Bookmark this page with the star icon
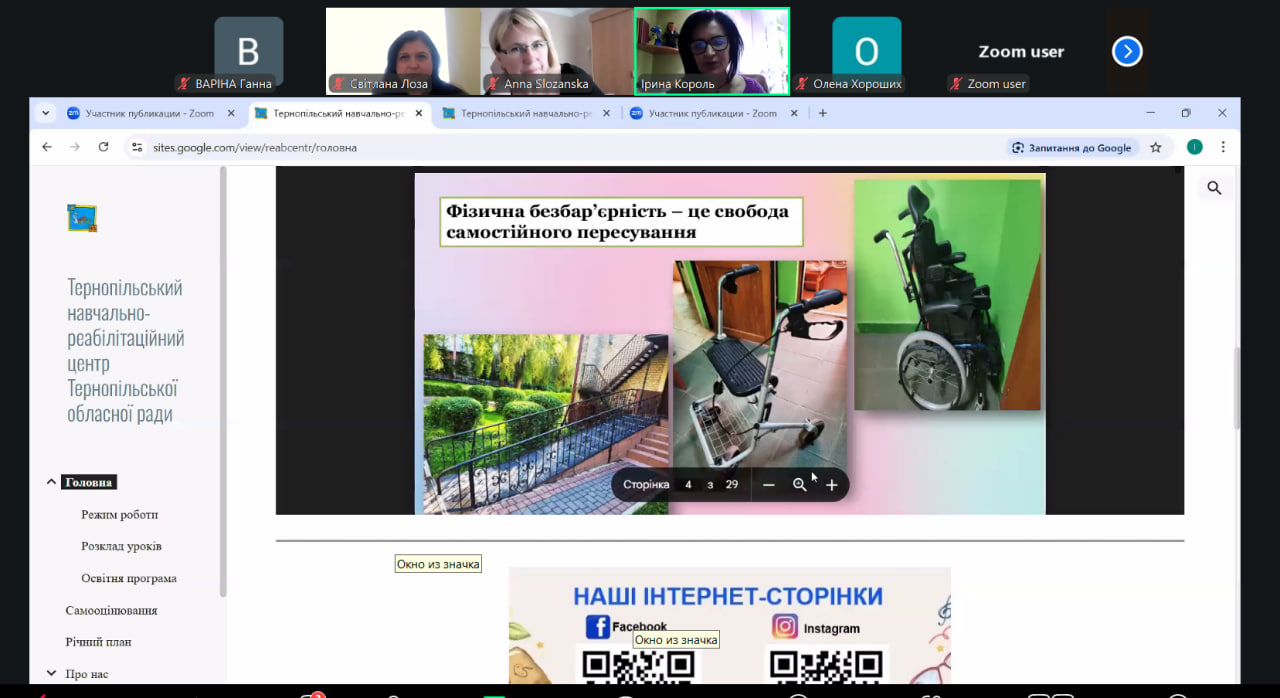The height and width of the screenshot is (698, 1280). [1156, 147]
